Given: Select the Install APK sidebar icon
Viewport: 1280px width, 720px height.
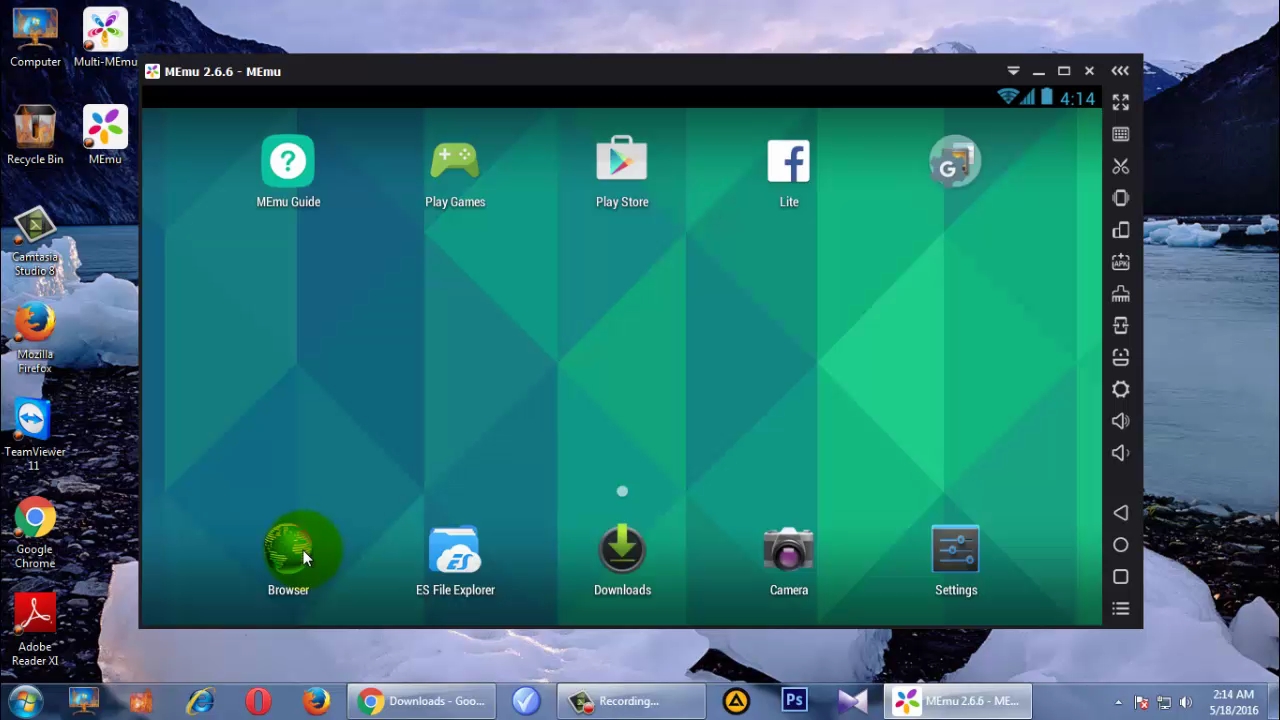Looking at the screenshot, I should [x=1120, y=262].
